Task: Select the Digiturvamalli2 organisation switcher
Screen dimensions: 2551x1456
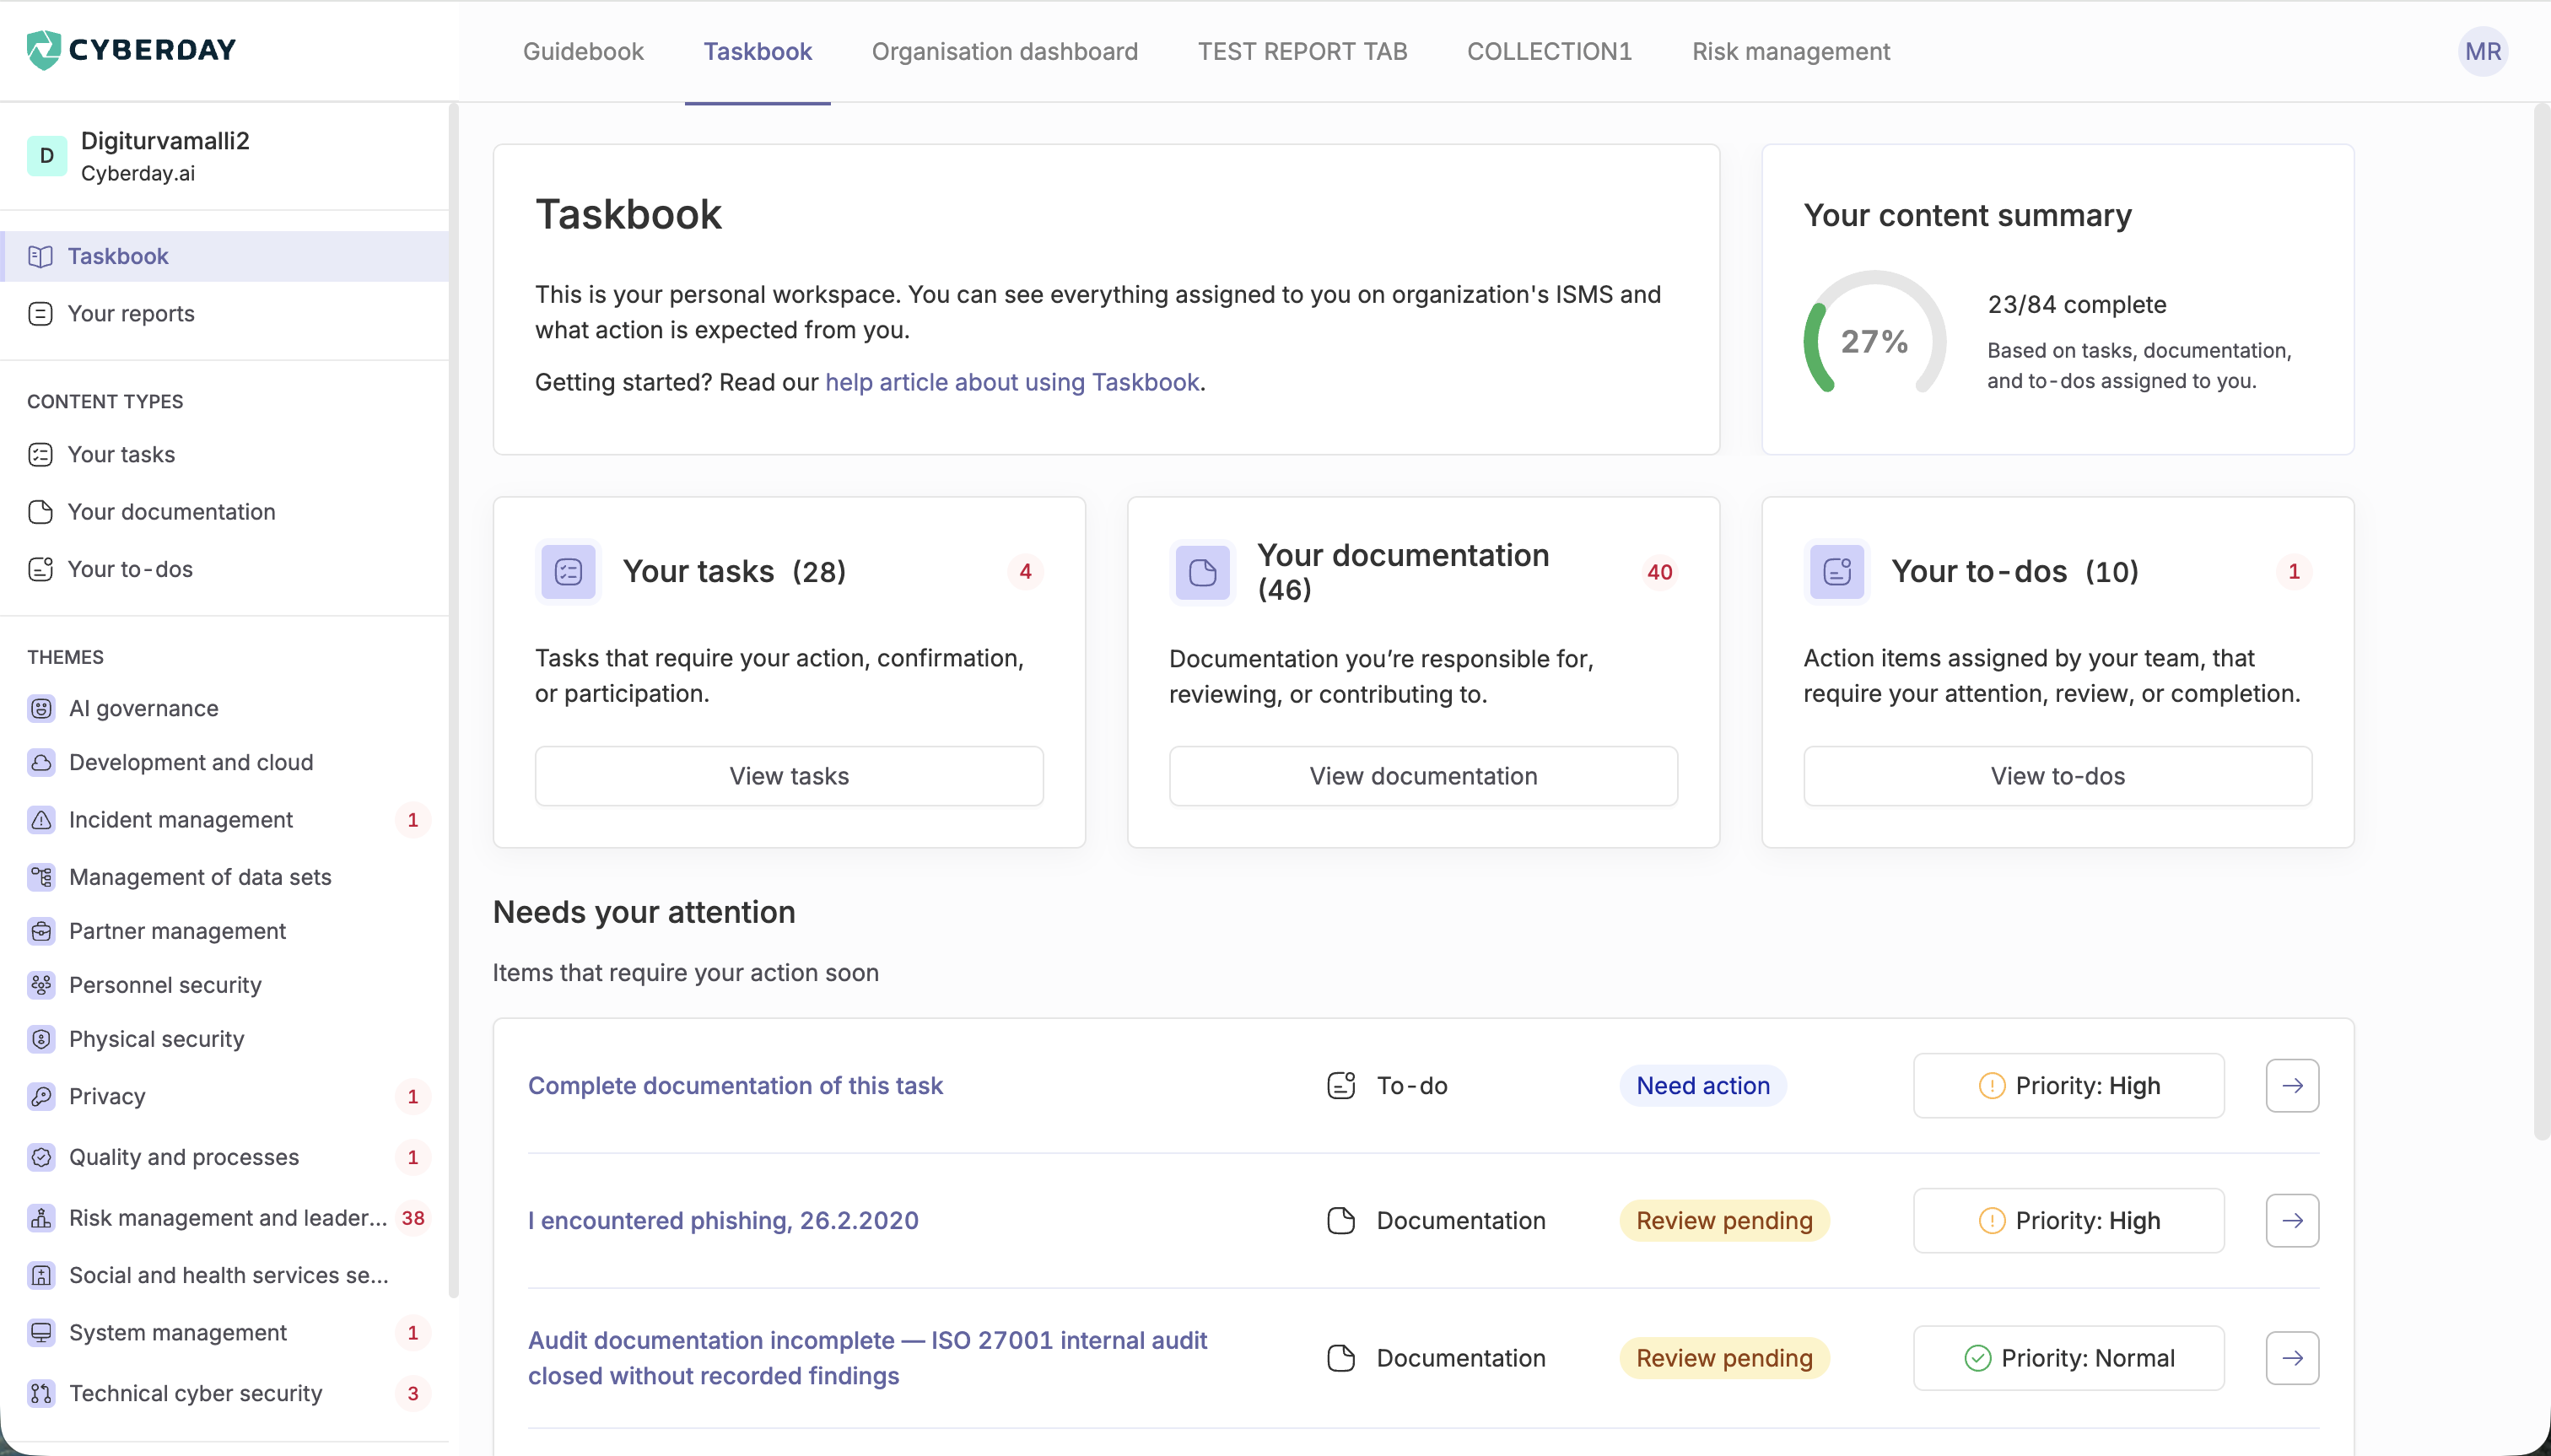Action: click(225, 156)
